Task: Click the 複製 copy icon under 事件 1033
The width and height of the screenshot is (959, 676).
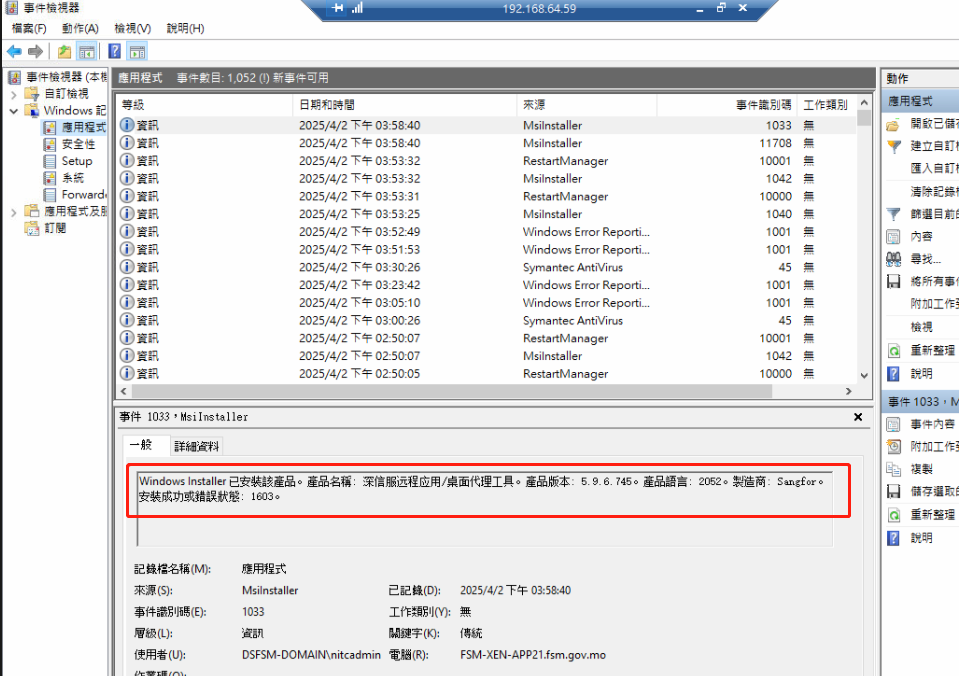Action: (893, 469)
